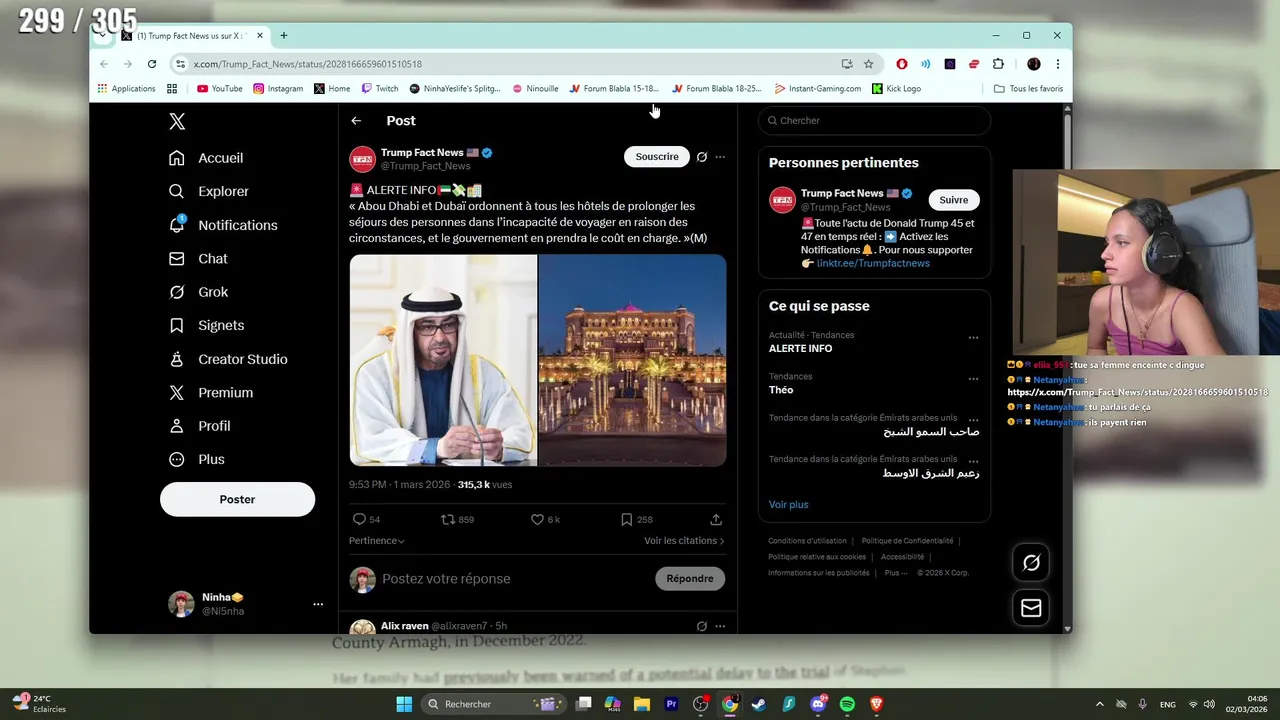
Task: Open Spotify from taskbar
Action: (847, 704)
